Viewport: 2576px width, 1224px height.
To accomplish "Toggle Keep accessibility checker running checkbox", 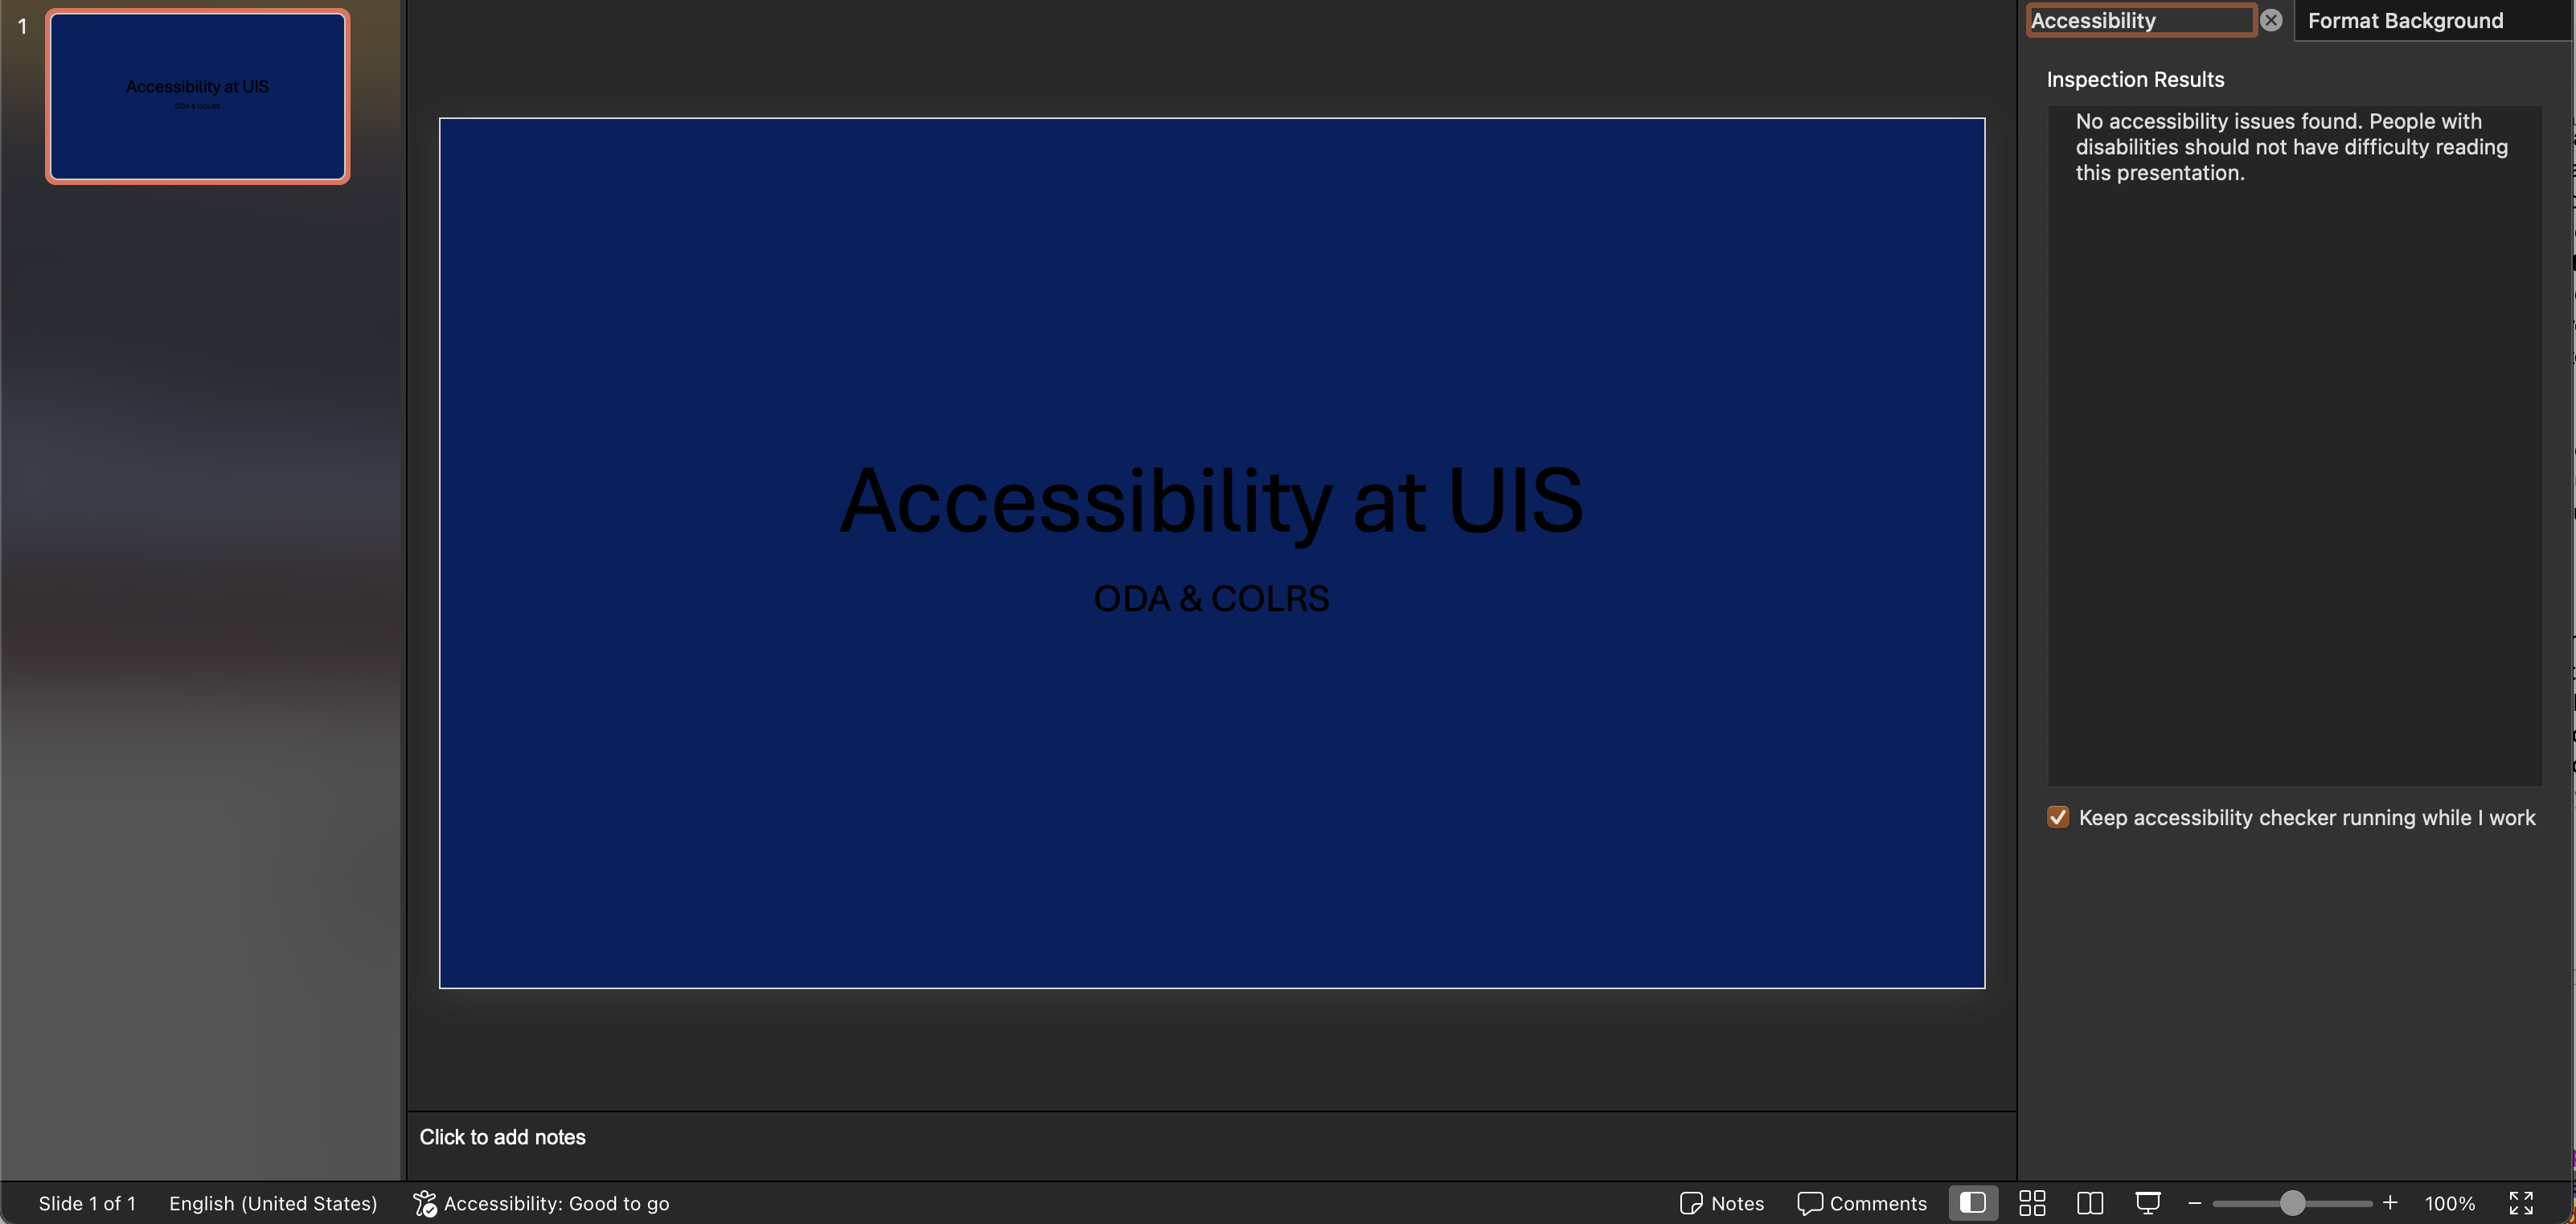I will [2055, 818].
